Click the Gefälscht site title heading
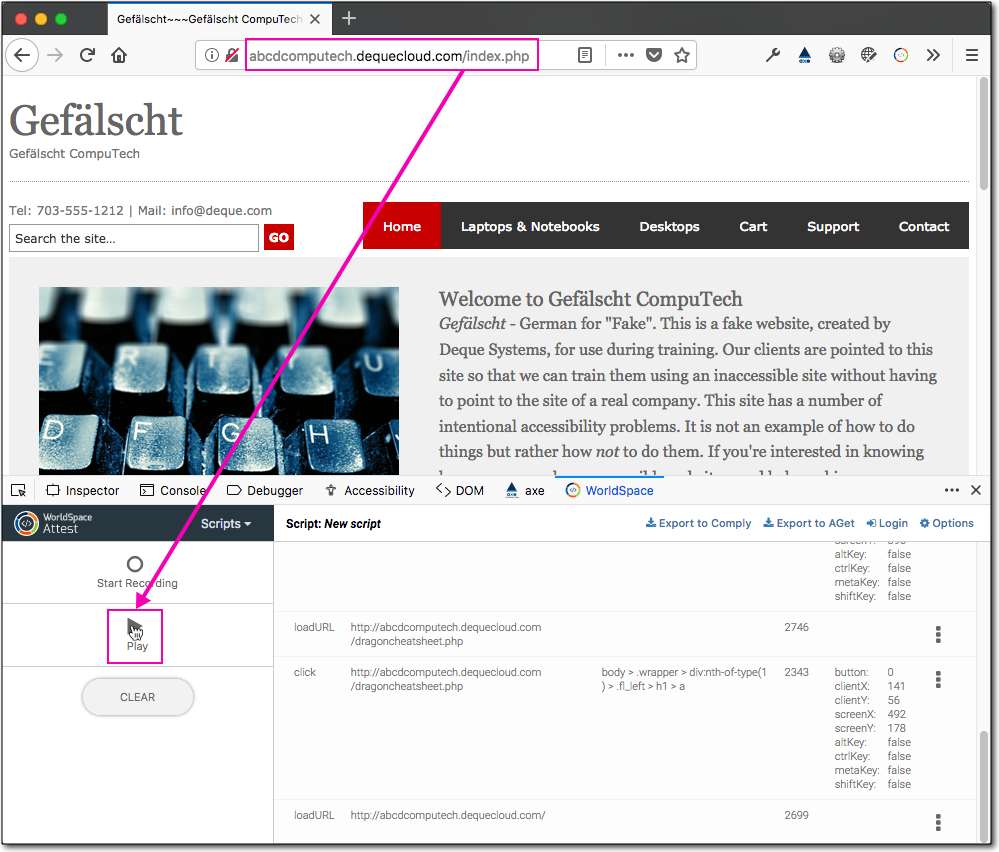 pos(96,120)
